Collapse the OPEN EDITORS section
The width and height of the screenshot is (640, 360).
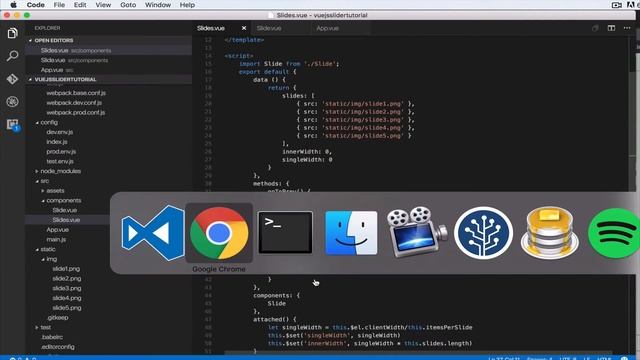click(x=53, y=40)
